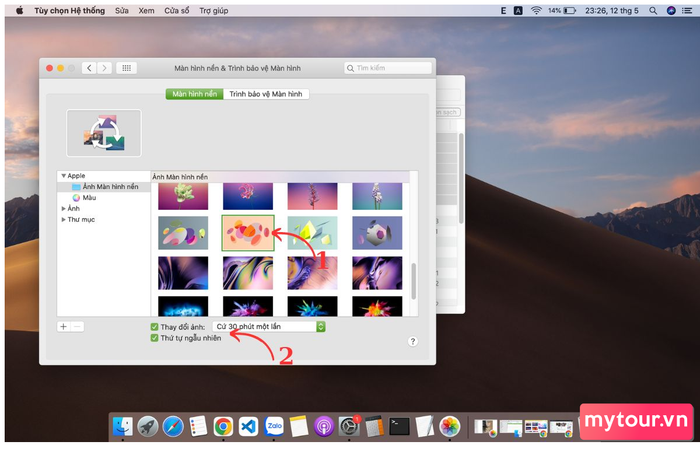The image size is (700, 449).
Task: Open Finder from the Dock
Action: (122, 426)
